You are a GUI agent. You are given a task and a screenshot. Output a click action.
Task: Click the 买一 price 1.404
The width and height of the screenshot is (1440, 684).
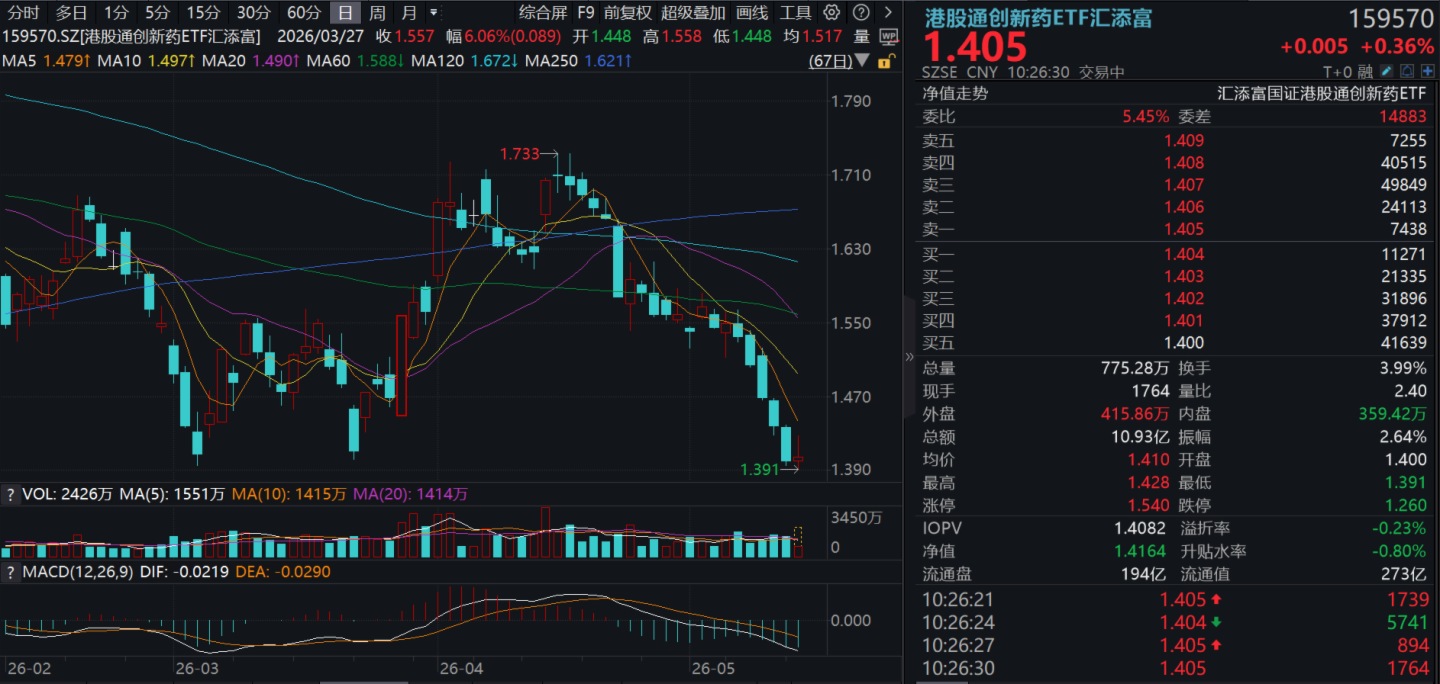click(1183, 254)
